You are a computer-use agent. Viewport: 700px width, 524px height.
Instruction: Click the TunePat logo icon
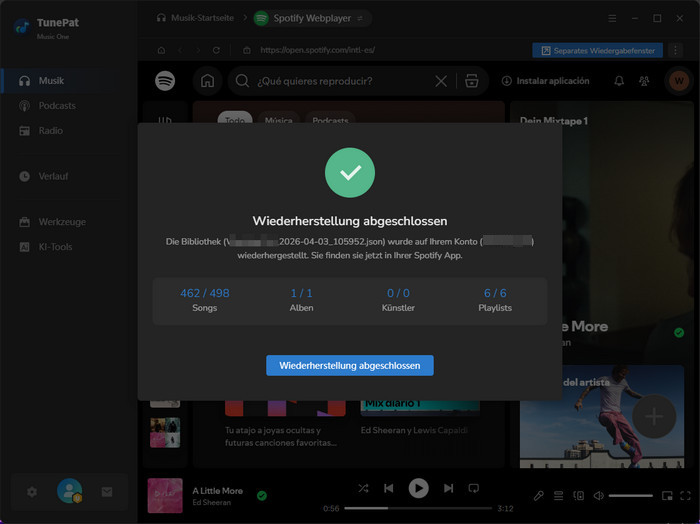click(x=22, y=27)
